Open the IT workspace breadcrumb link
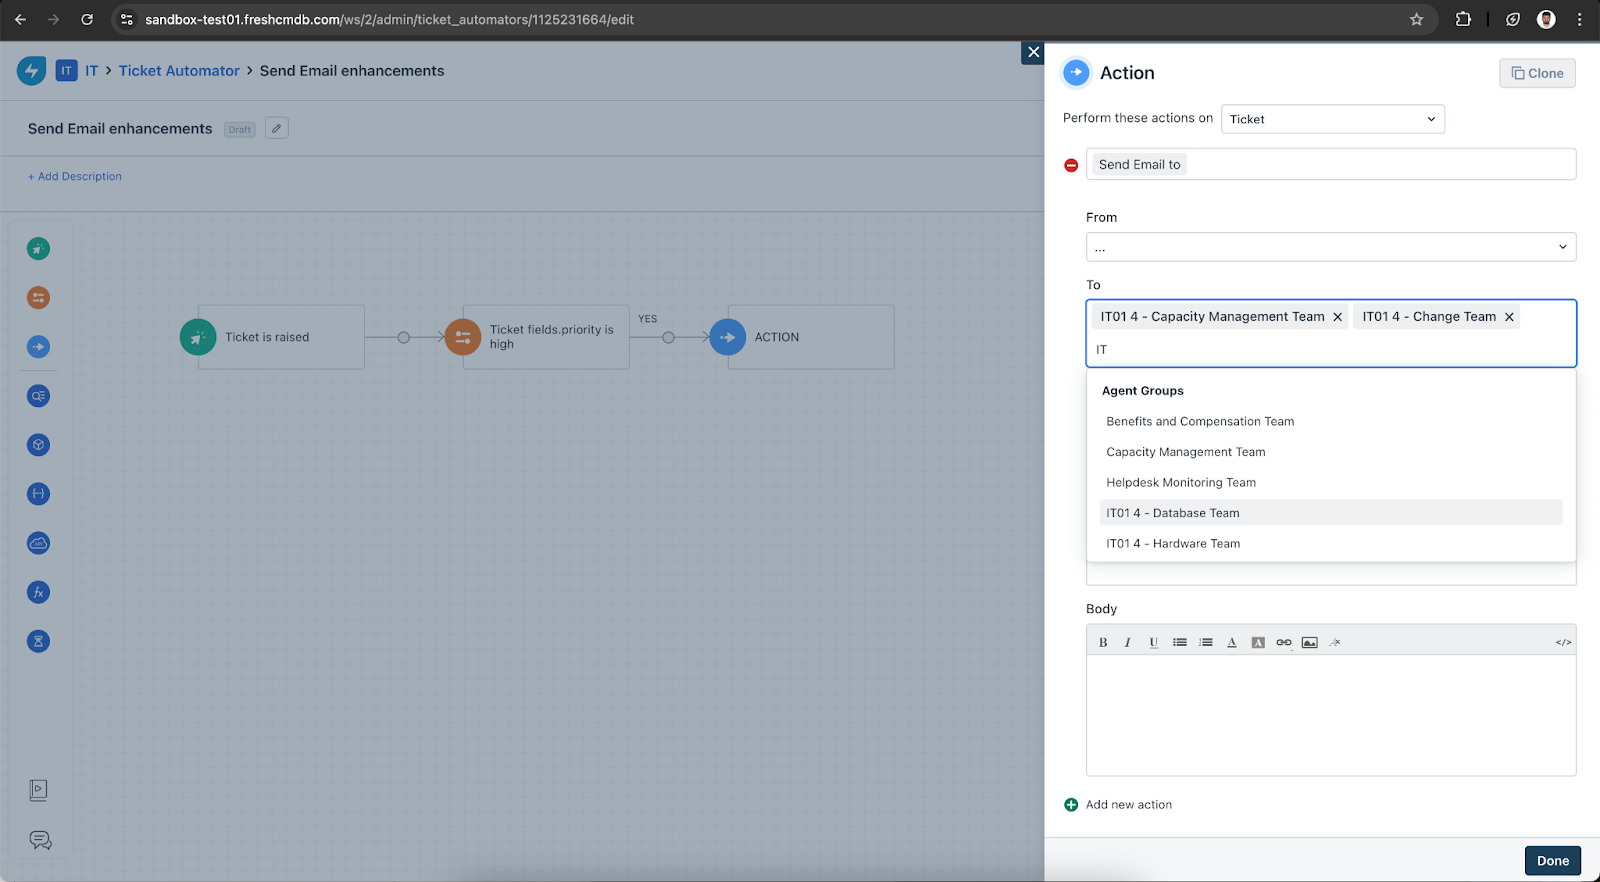 91,71
